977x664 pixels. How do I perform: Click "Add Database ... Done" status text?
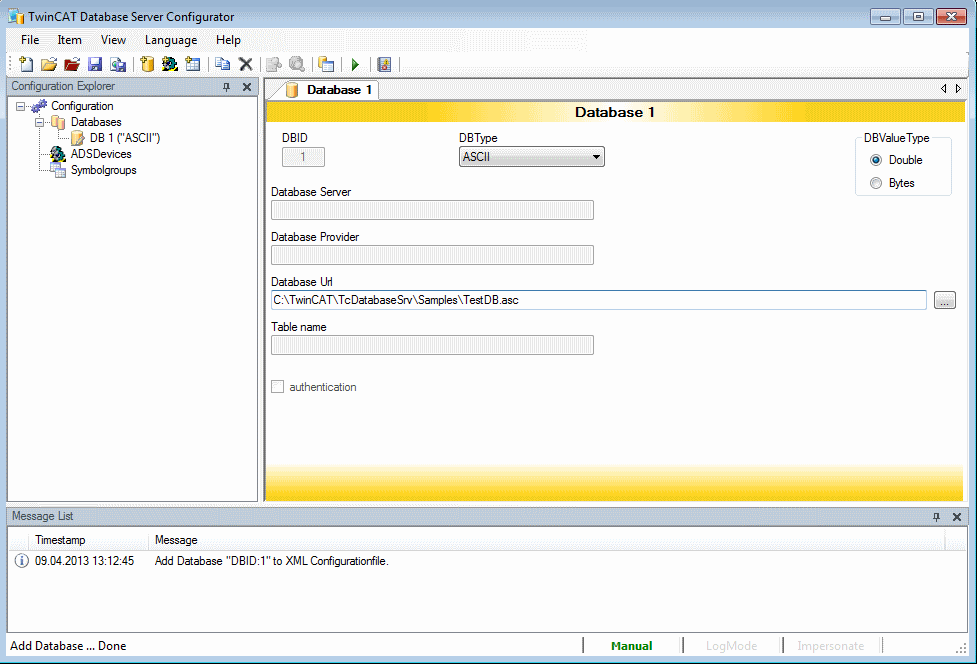pos(68,646)
